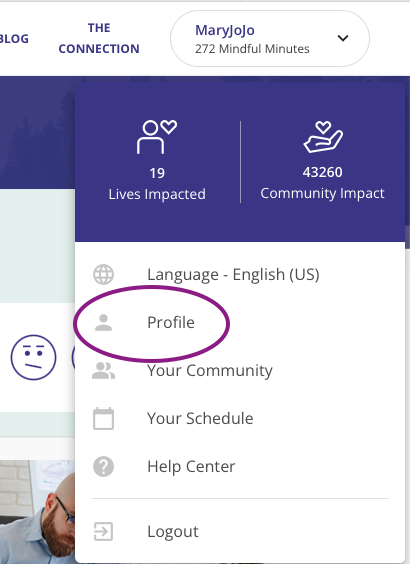The height and width of the screenshot is (564, 410).
Task: Click the Lives Impacted person-heart icon
Action: click(157, 137)
